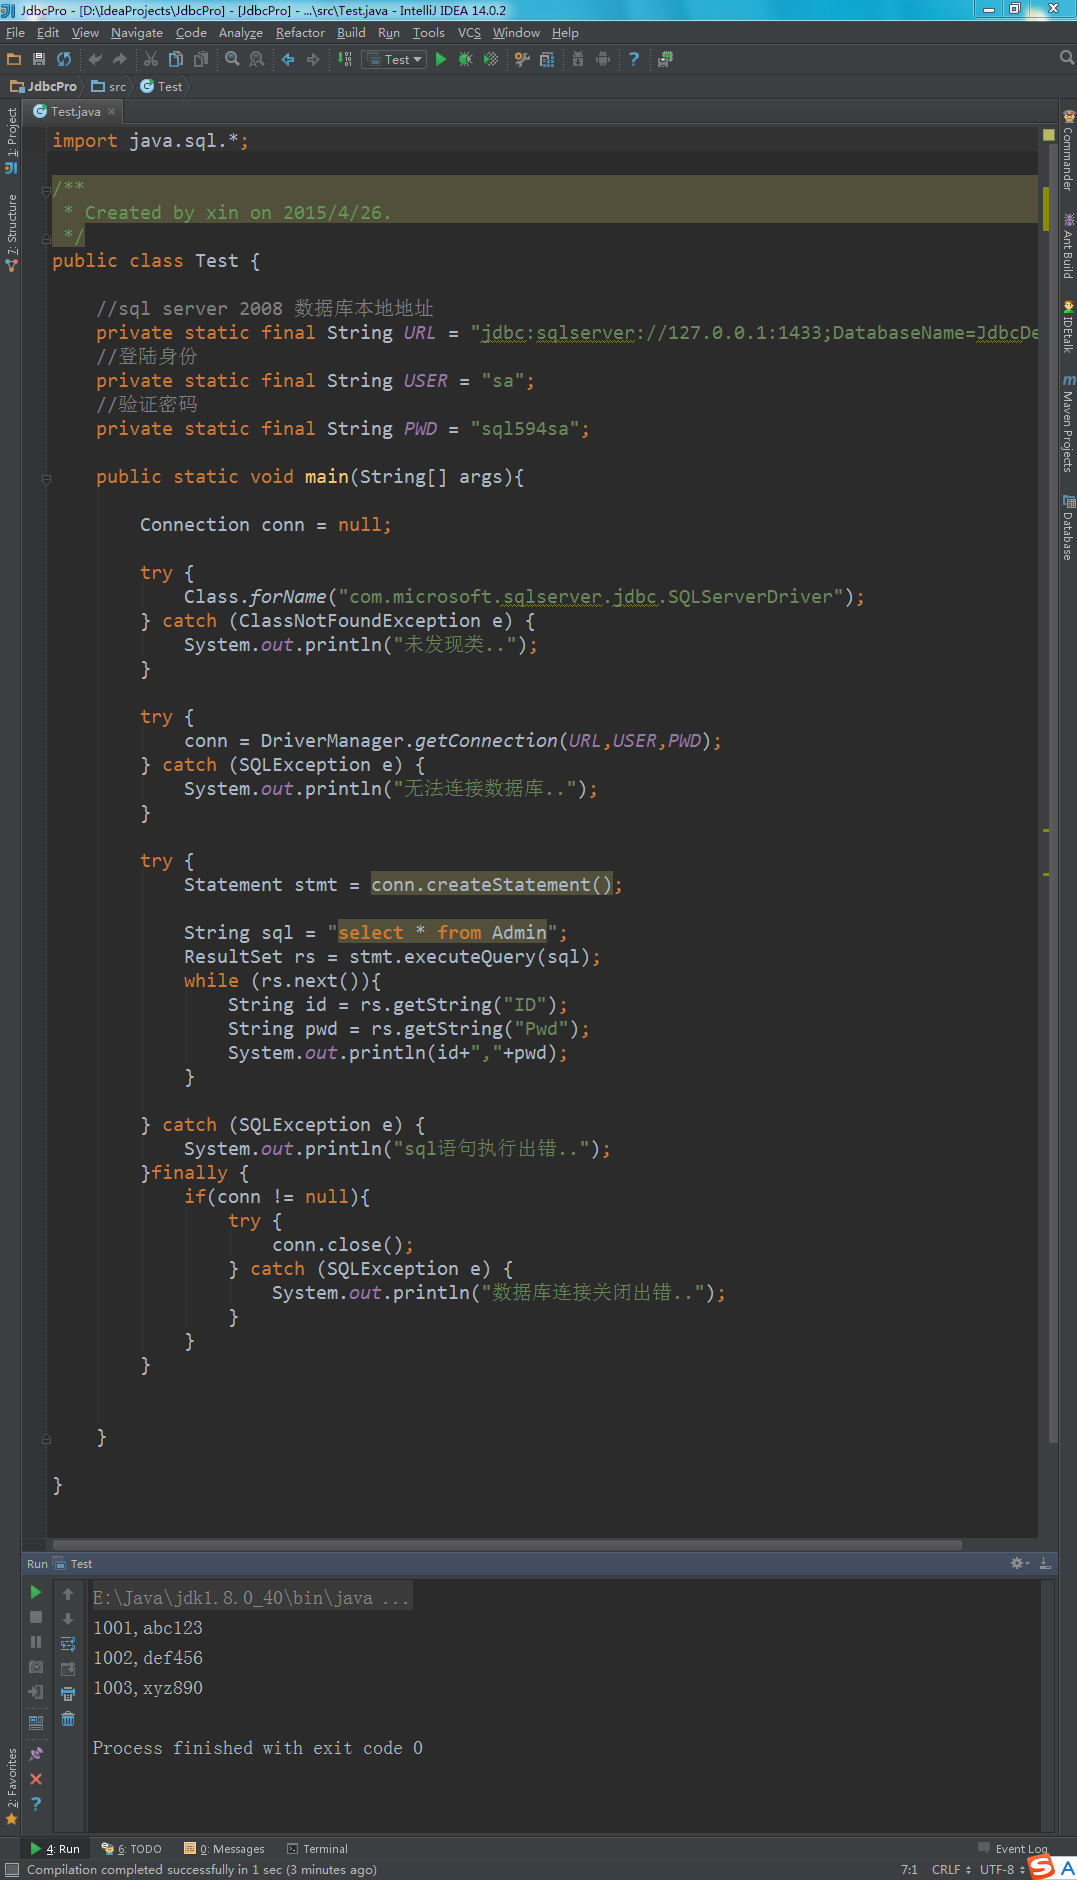The width and height of the screenshot is (1077, 1880).
Task: Click the Search Everywhere magnifier at top right
Action: (1066, 58)
